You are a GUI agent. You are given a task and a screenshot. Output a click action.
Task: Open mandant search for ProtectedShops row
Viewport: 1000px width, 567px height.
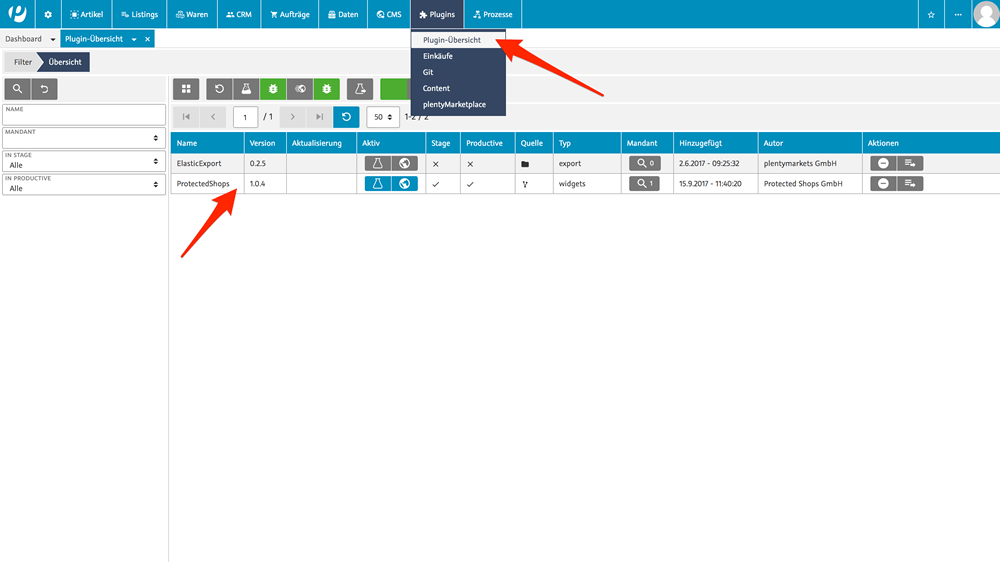click(644, 184)
